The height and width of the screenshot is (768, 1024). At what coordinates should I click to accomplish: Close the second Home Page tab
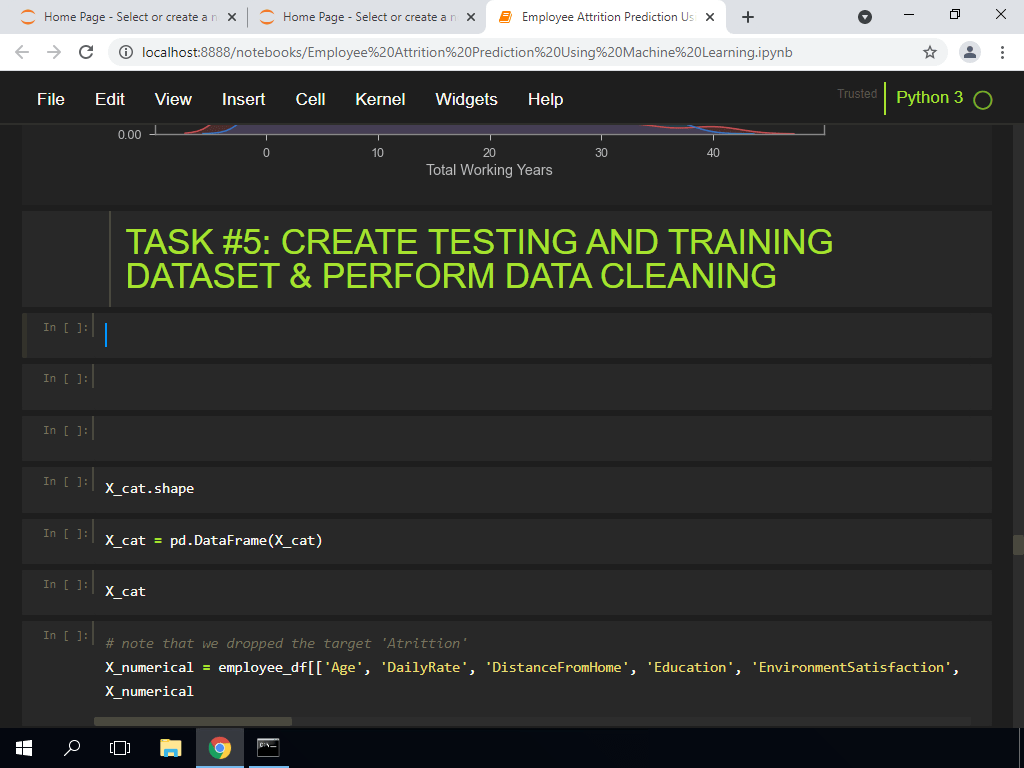tap(470, 17)
